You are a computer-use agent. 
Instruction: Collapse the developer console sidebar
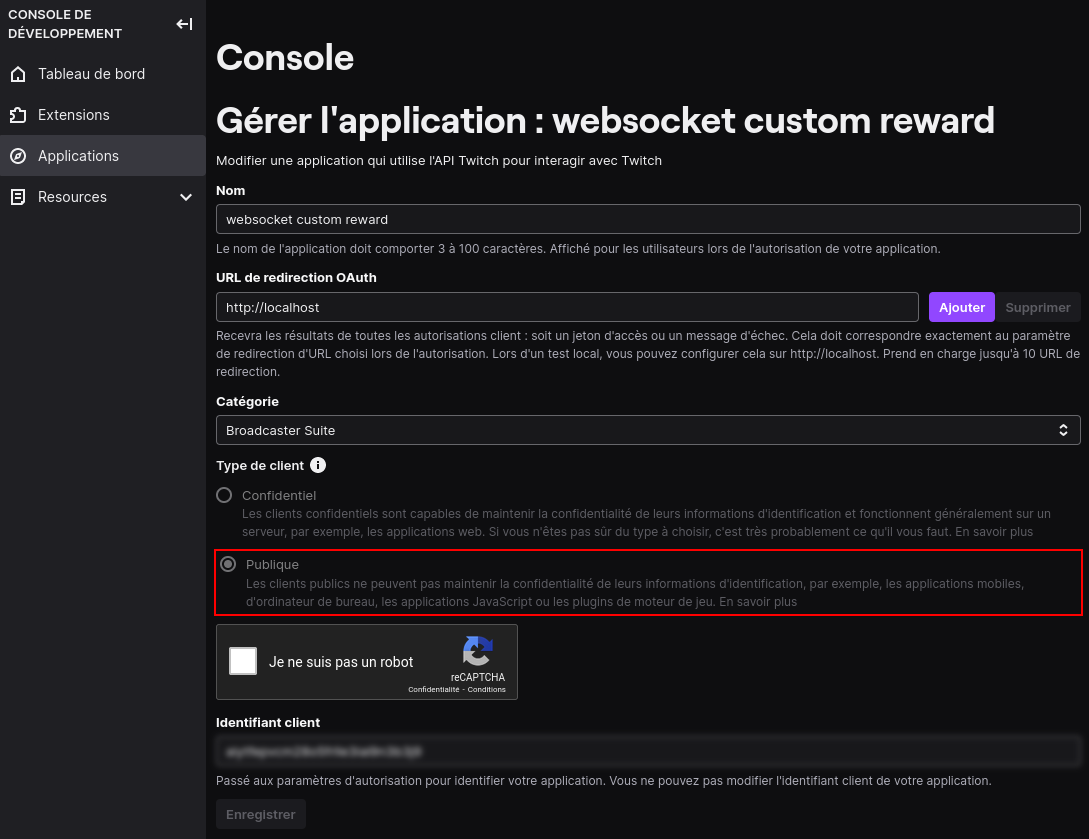(184, 24)
